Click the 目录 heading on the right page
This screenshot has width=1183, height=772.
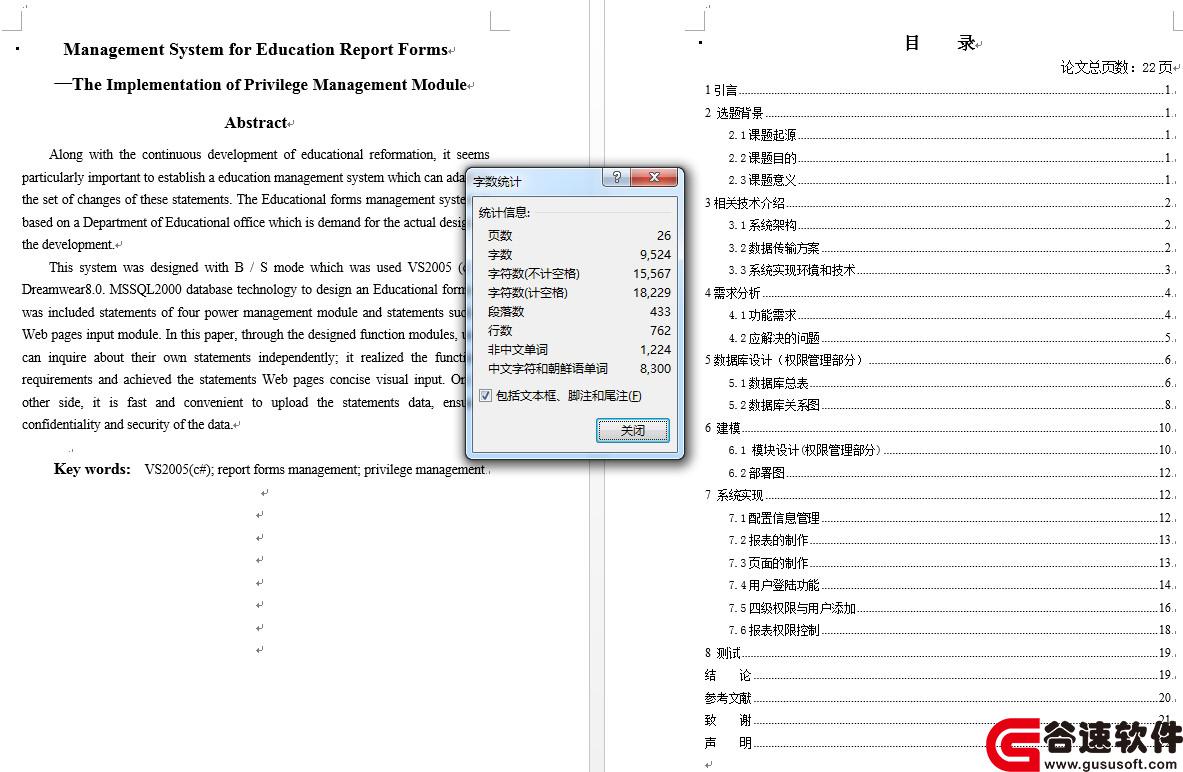(x=939, y=43)
